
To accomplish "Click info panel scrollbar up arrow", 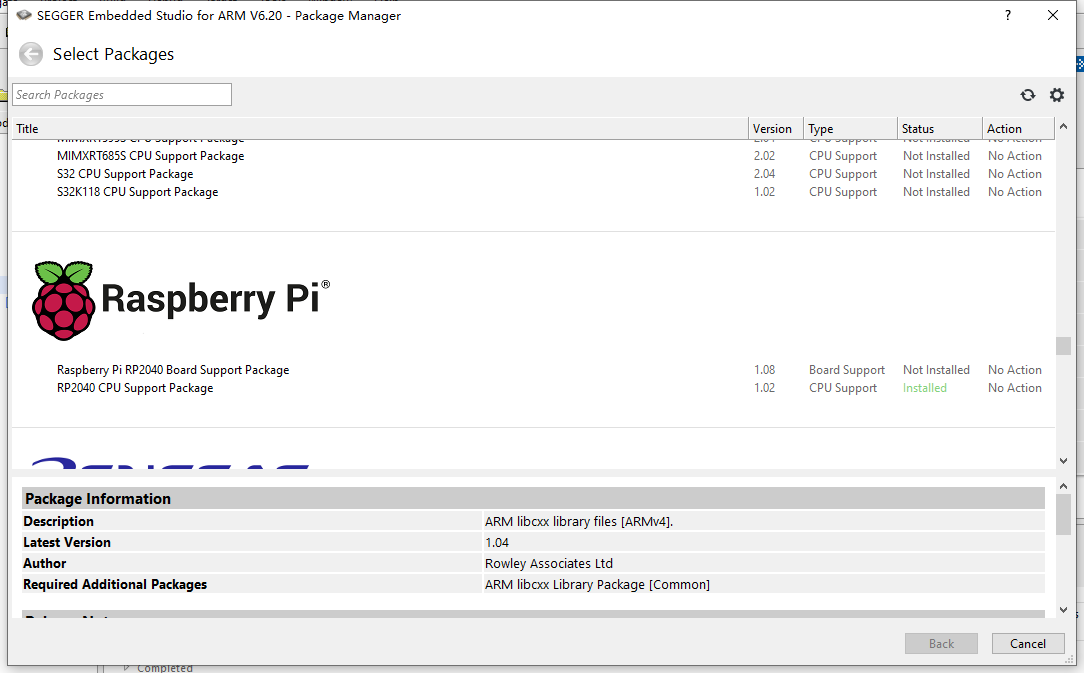I will point(1063,486).
